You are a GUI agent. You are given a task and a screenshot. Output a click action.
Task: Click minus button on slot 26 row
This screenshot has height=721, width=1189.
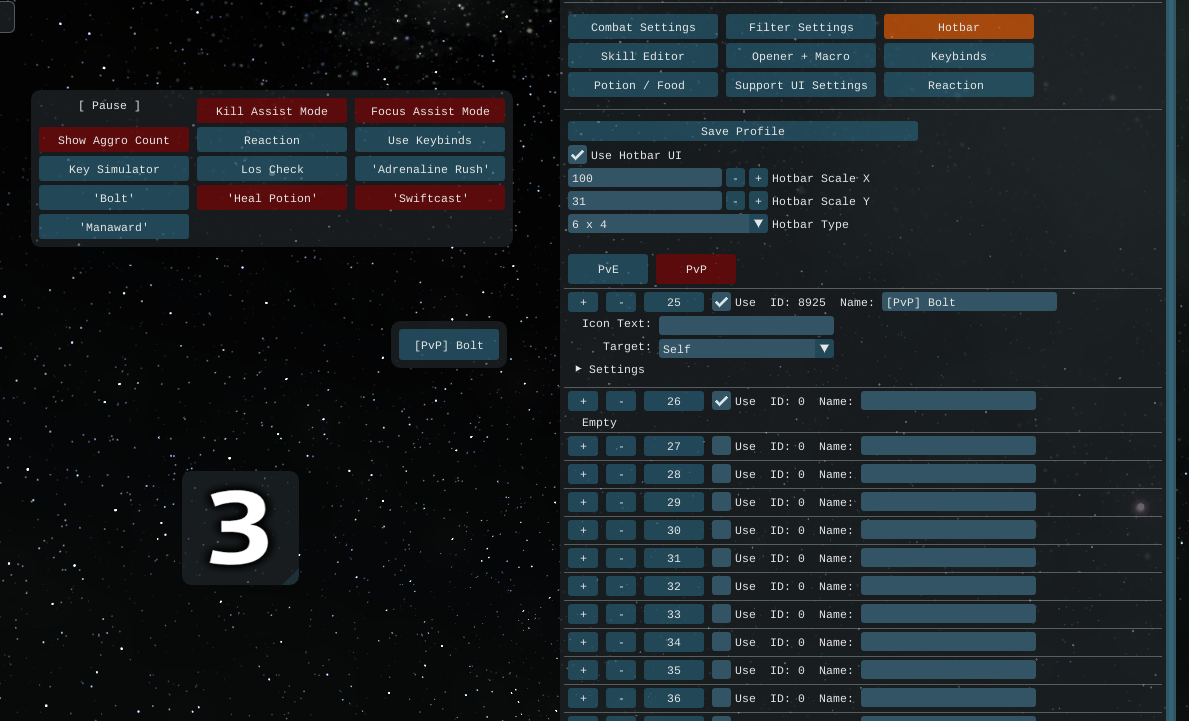pyautogui.click(x=621, y=401)
